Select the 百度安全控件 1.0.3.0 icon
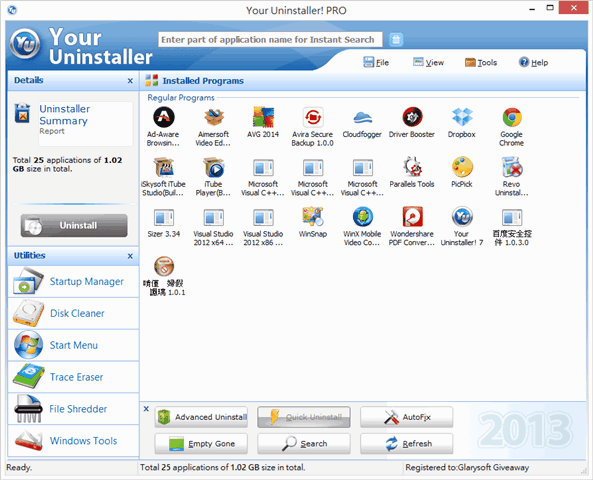 [x=512, y=217]
